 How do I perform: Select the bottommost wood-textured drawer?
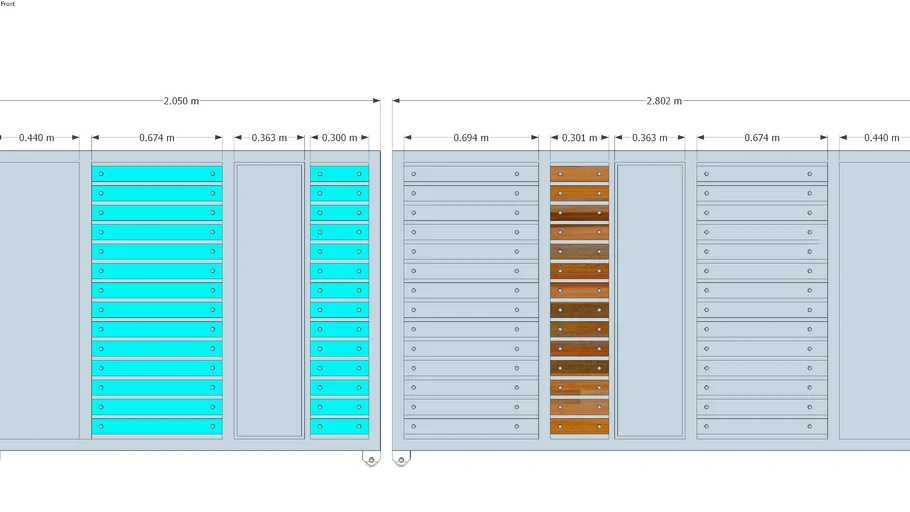tap(579, 427)
